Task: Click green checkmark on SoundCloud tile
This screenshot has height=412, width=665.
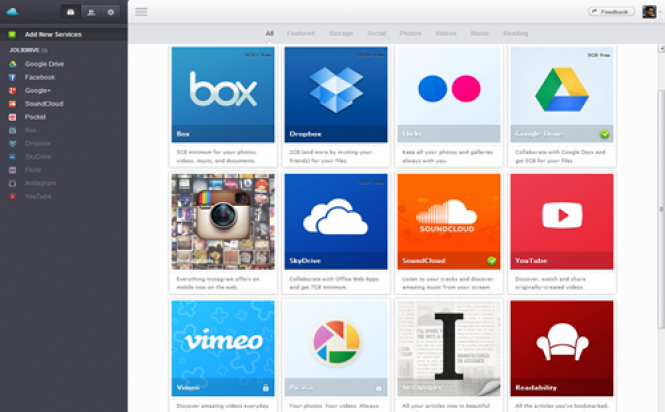Action: 492,261
